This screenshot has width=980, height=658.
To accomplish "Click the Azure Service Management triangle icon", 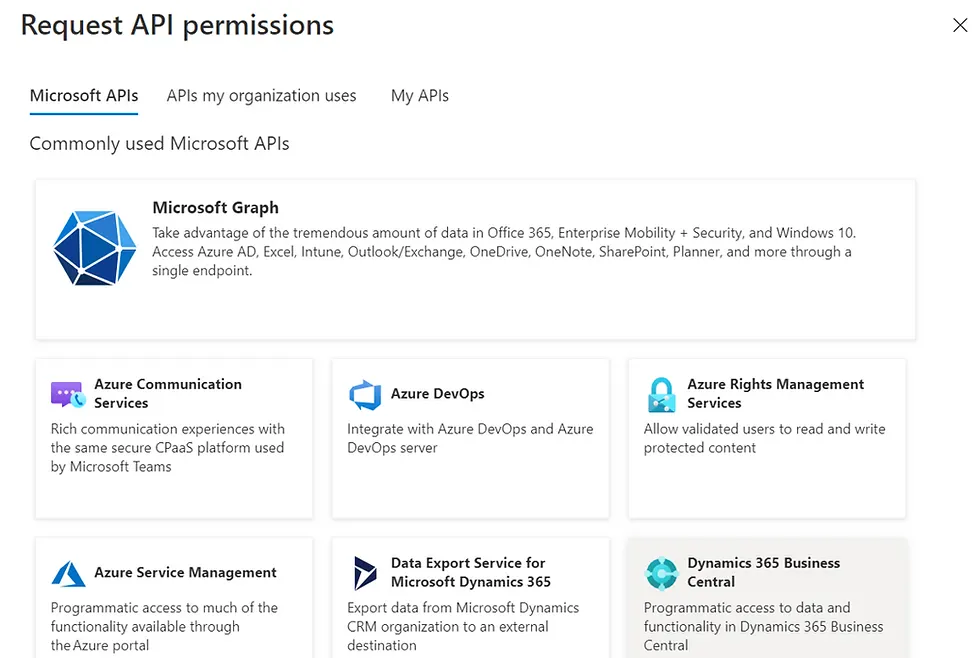I will [68, 573].
